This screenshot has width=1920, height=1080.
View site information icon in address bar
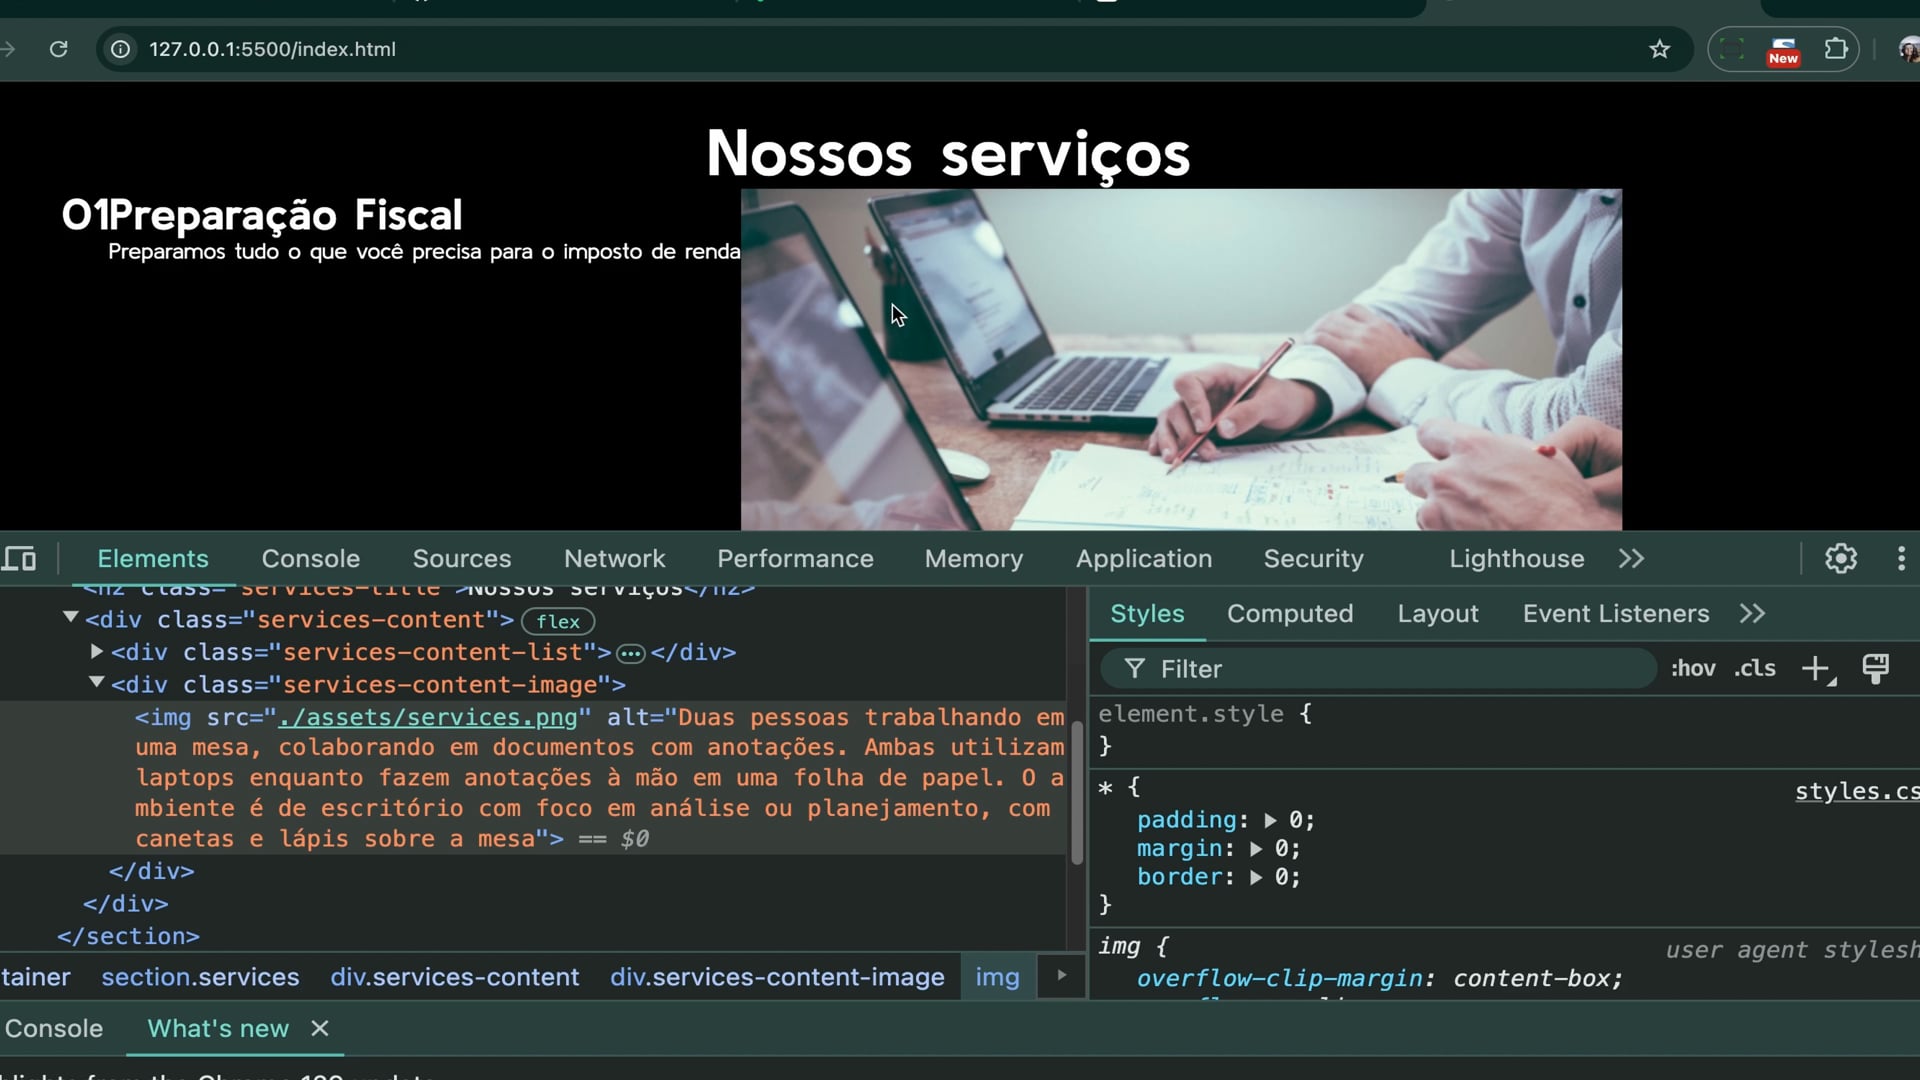click(120, 49)
